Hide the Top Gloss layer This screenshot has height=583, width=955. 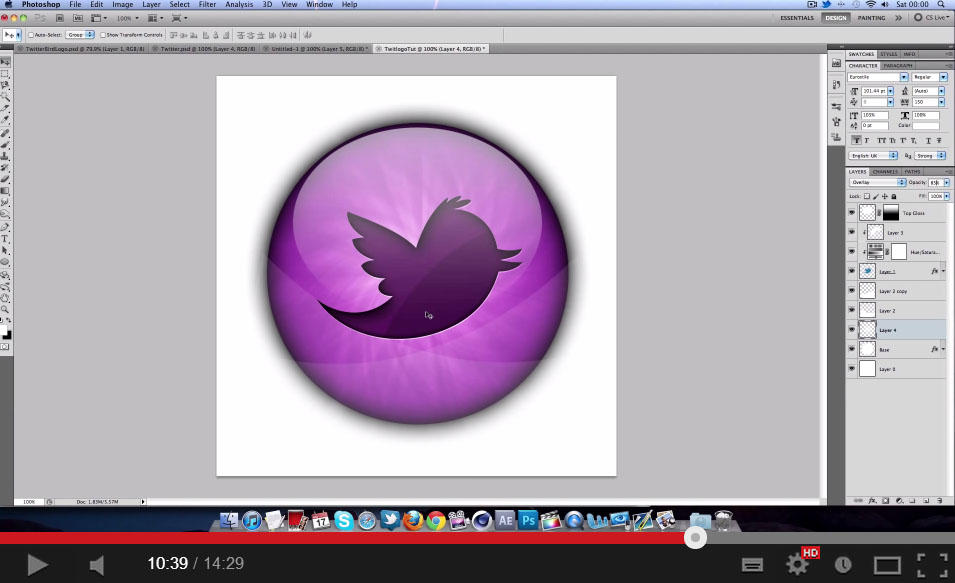(852, 213)
